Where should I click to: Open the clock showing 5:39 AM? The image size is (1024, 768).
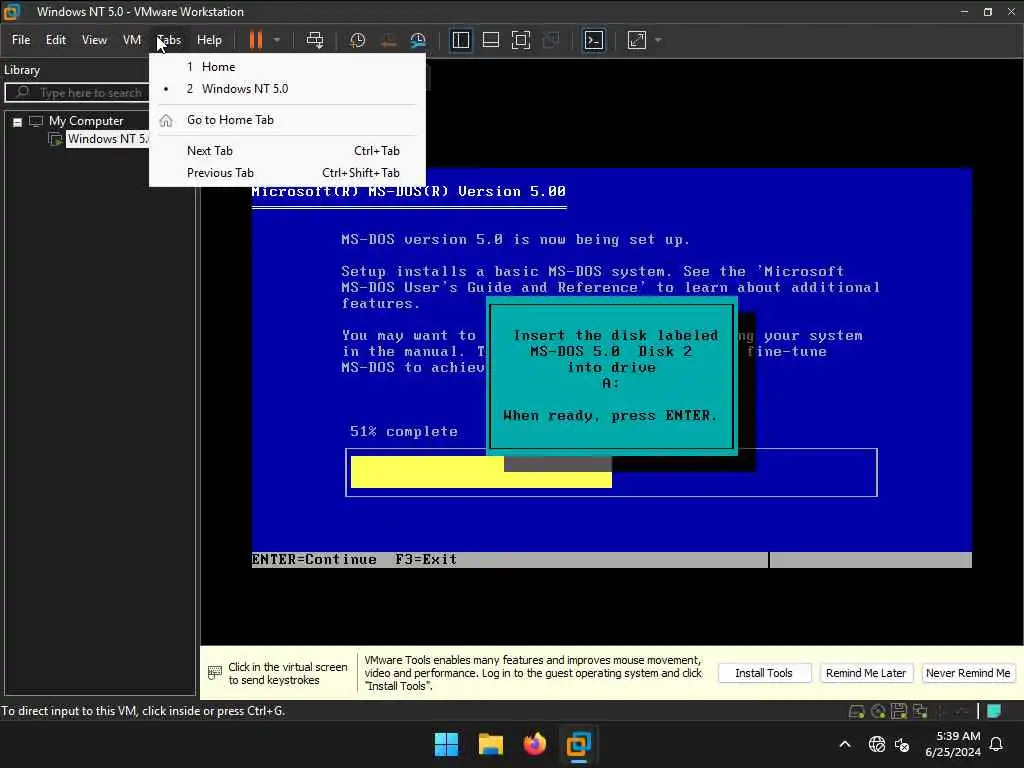[x=953, y=744]
